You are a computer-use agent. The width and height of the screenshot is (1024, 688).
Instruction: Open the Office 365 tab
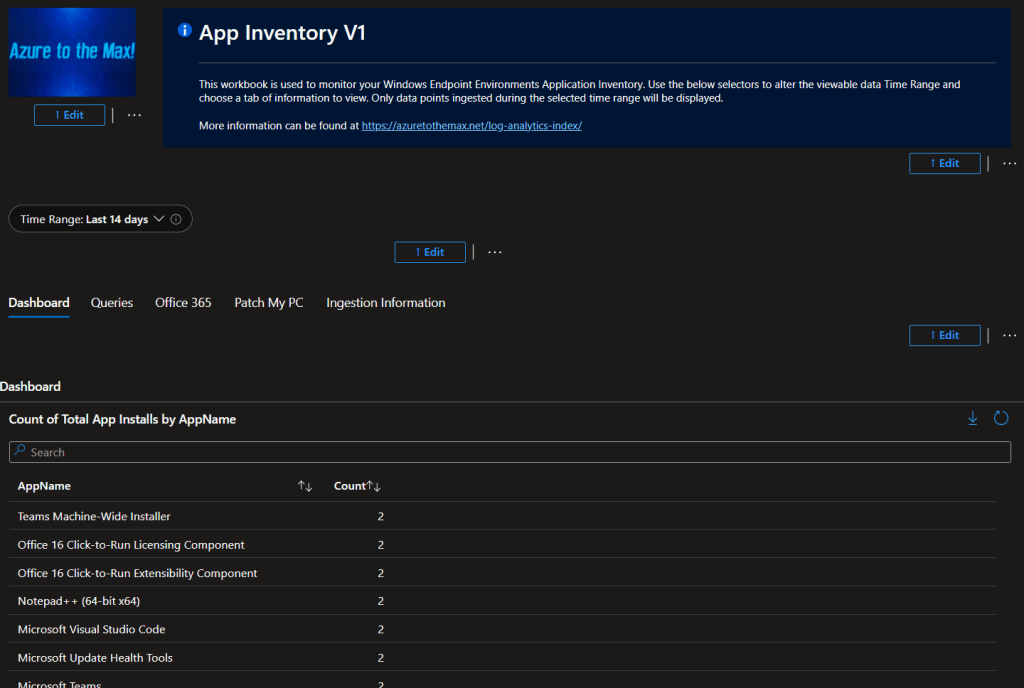pos(183,303)
